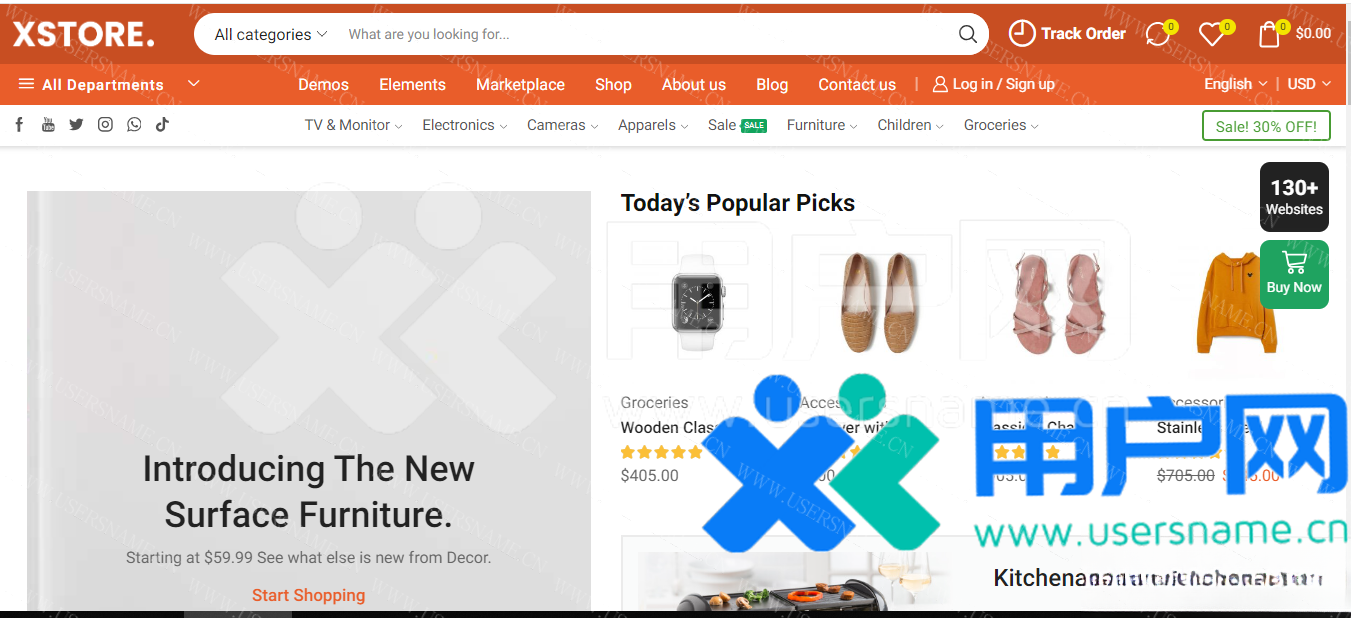Viewport: 1351px width, 618px height.
Task: Click the Twitter bird icon
Action: [x=76, y=125]
